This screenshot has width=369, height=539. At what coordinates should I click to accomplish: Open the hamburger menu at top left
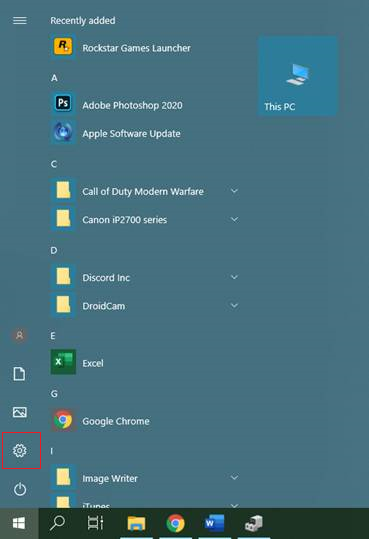click(20, 21)
